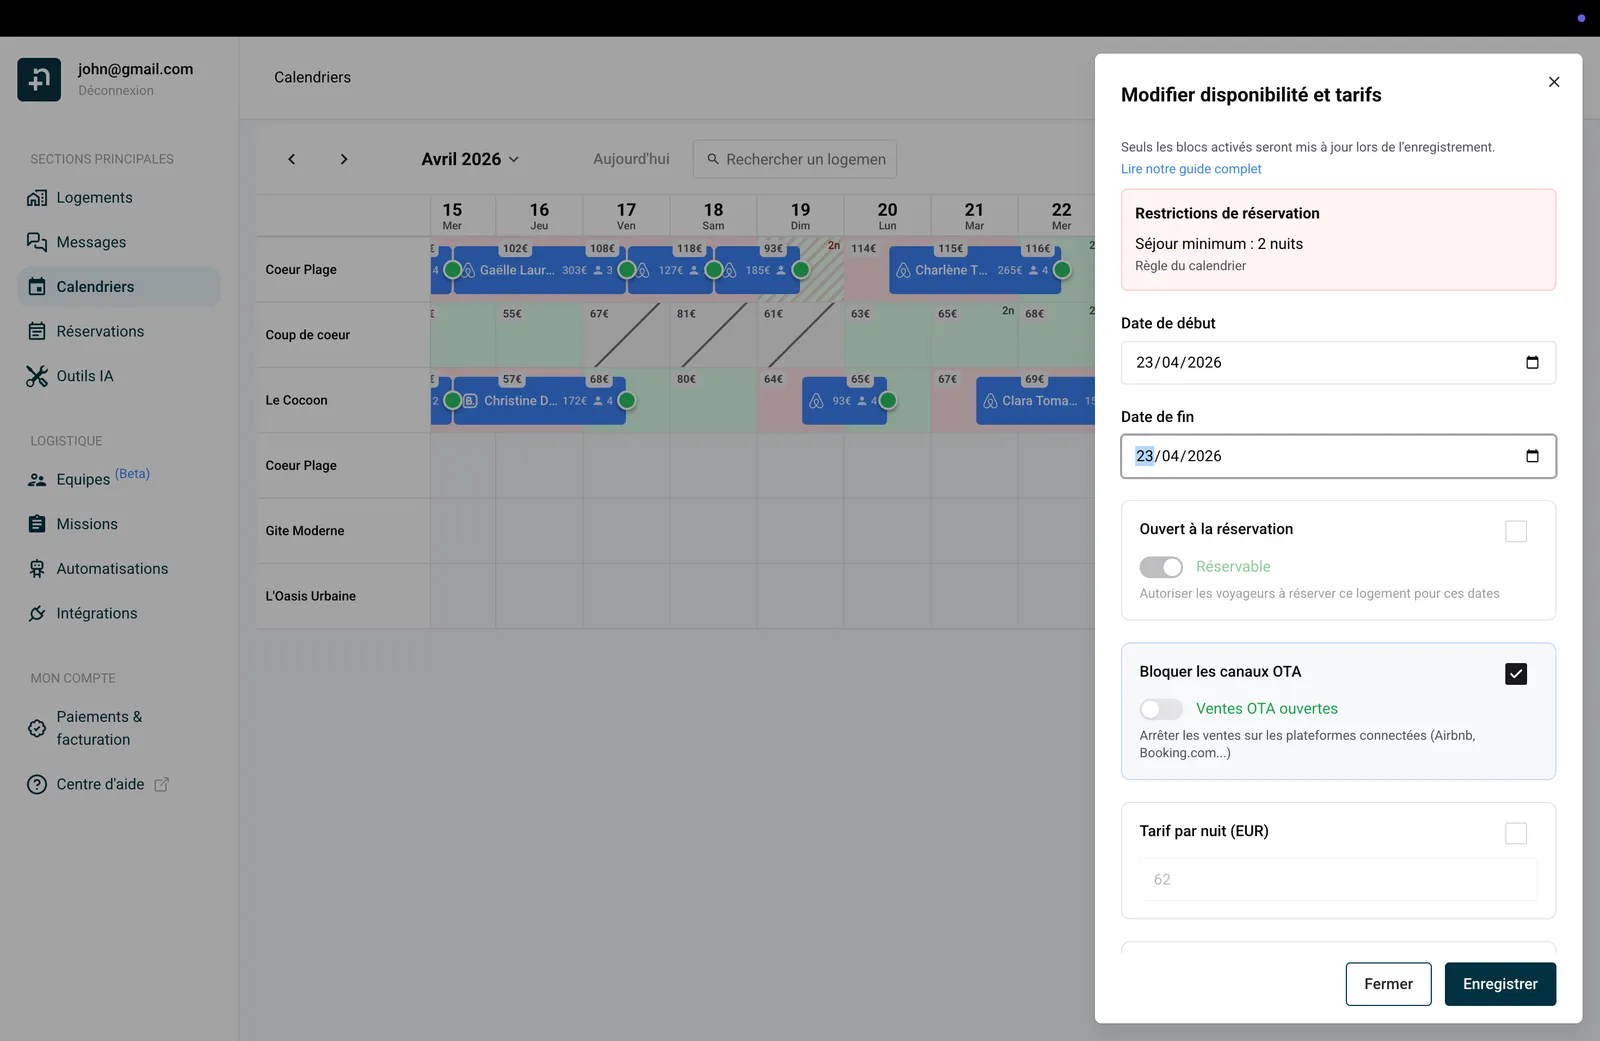The height and width of the screenshot is (1041, 1600).
Task: Click external link icon beside Centre d'aide
Action: 161,785
